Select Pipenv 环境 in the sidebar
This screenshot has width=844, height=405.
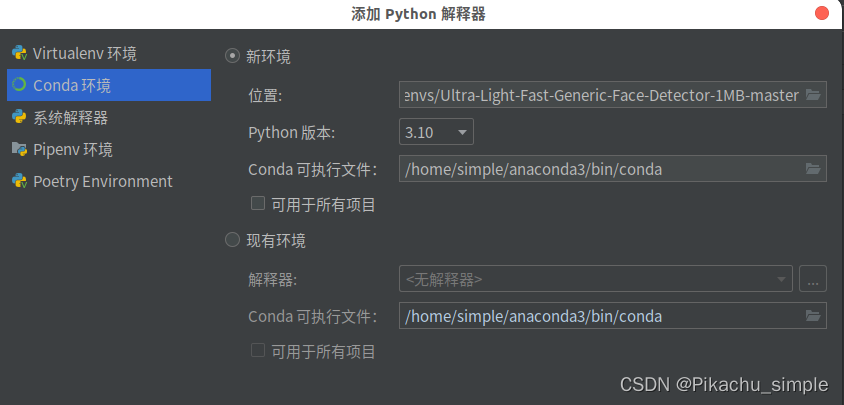click(72, 149)
